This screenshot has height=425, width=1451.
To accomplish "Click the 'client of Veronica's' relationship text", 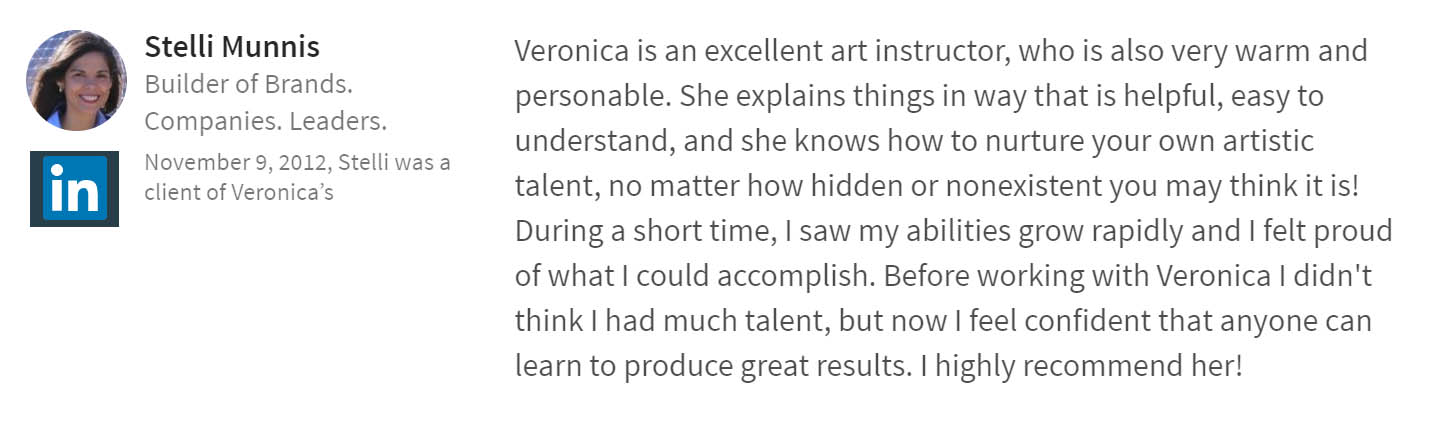I will click(x=239, y=192).
